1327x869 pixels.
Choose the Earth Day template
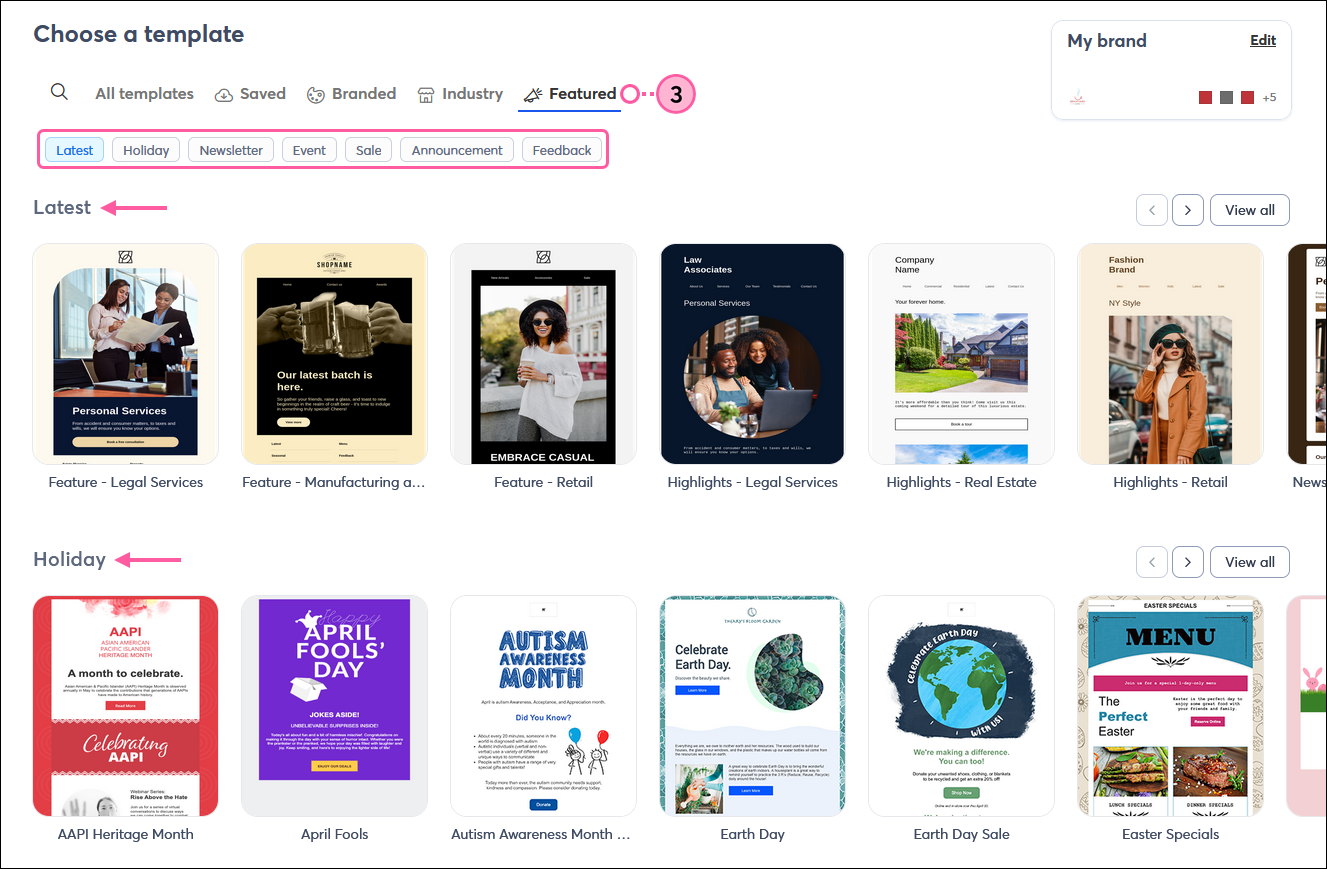(x=752, y=706)
